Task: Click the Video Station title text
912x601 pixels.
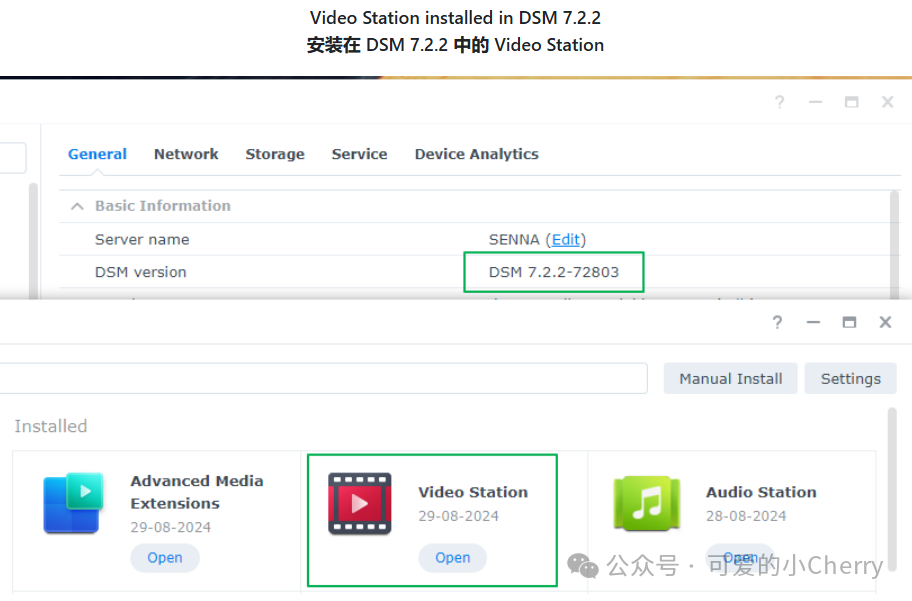Action: [473, 492]
